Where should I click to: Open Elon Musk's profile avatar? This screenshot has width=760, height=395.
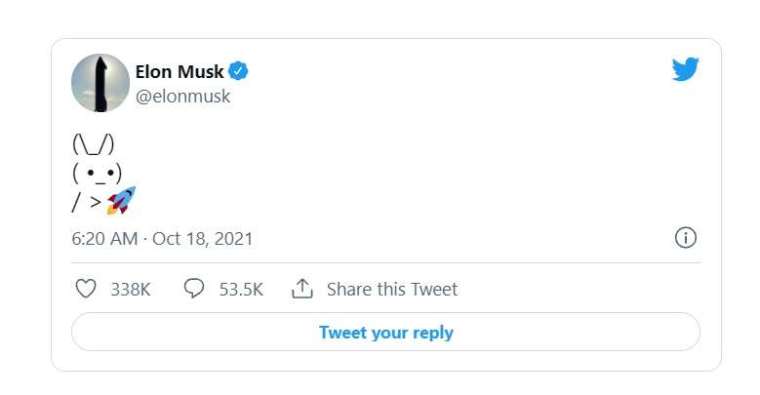[100, 83]
